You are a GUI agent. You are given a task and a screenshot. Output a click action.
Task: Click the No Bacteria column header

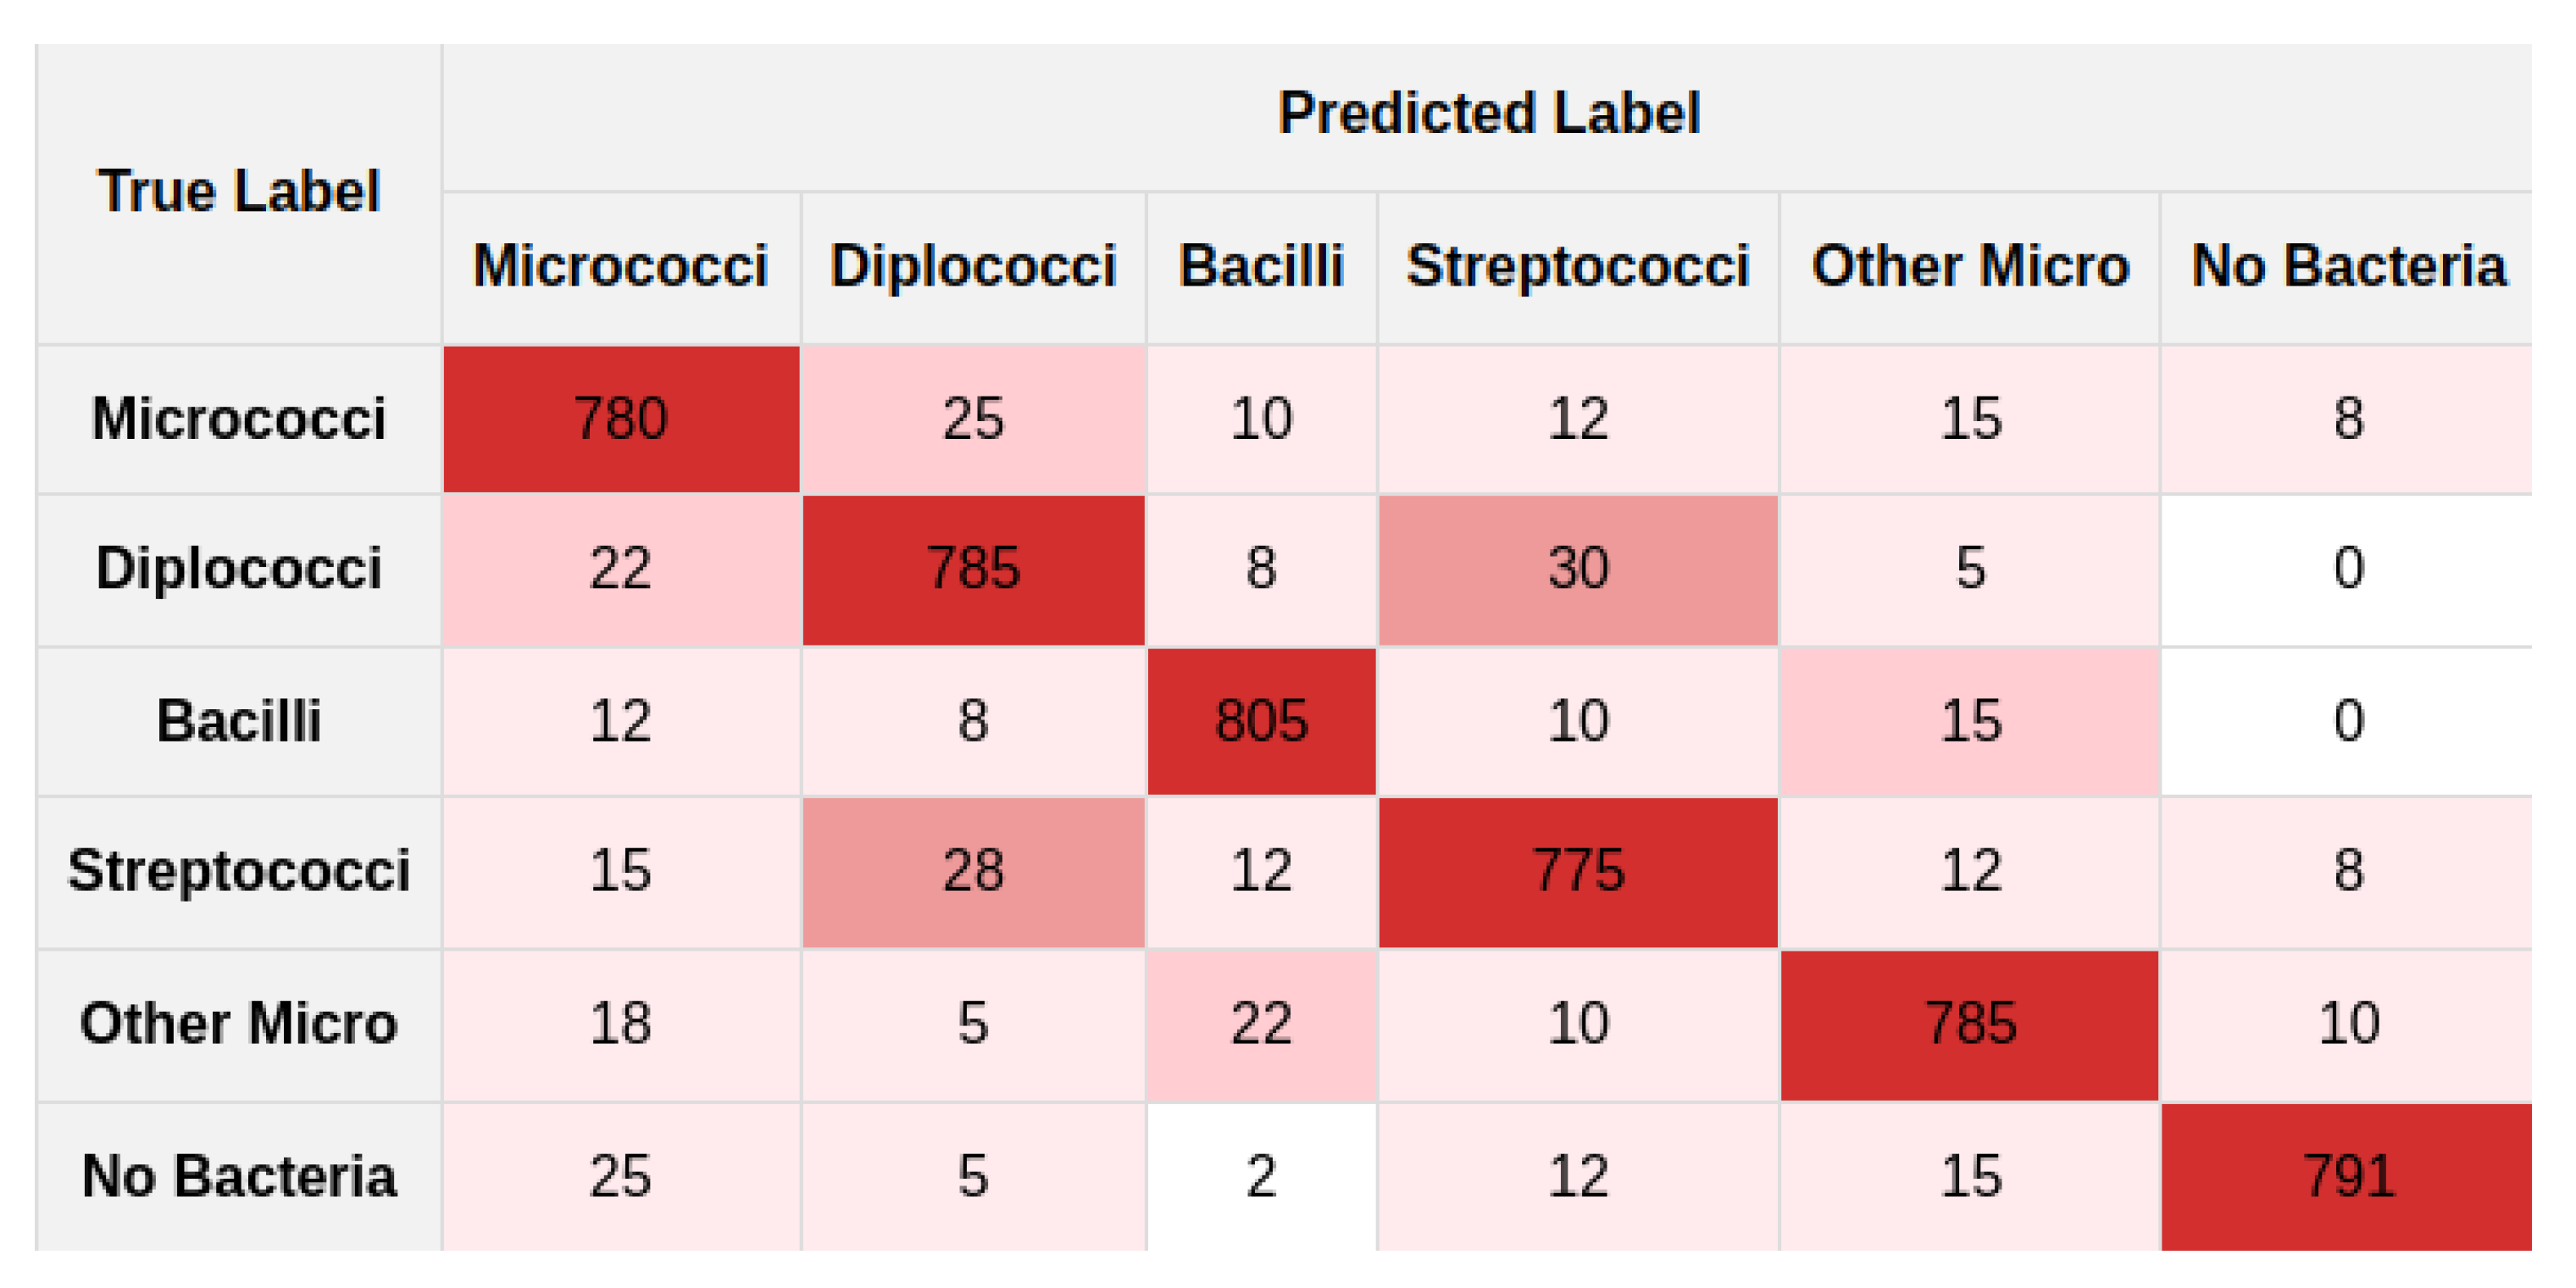pos(2348,267)
